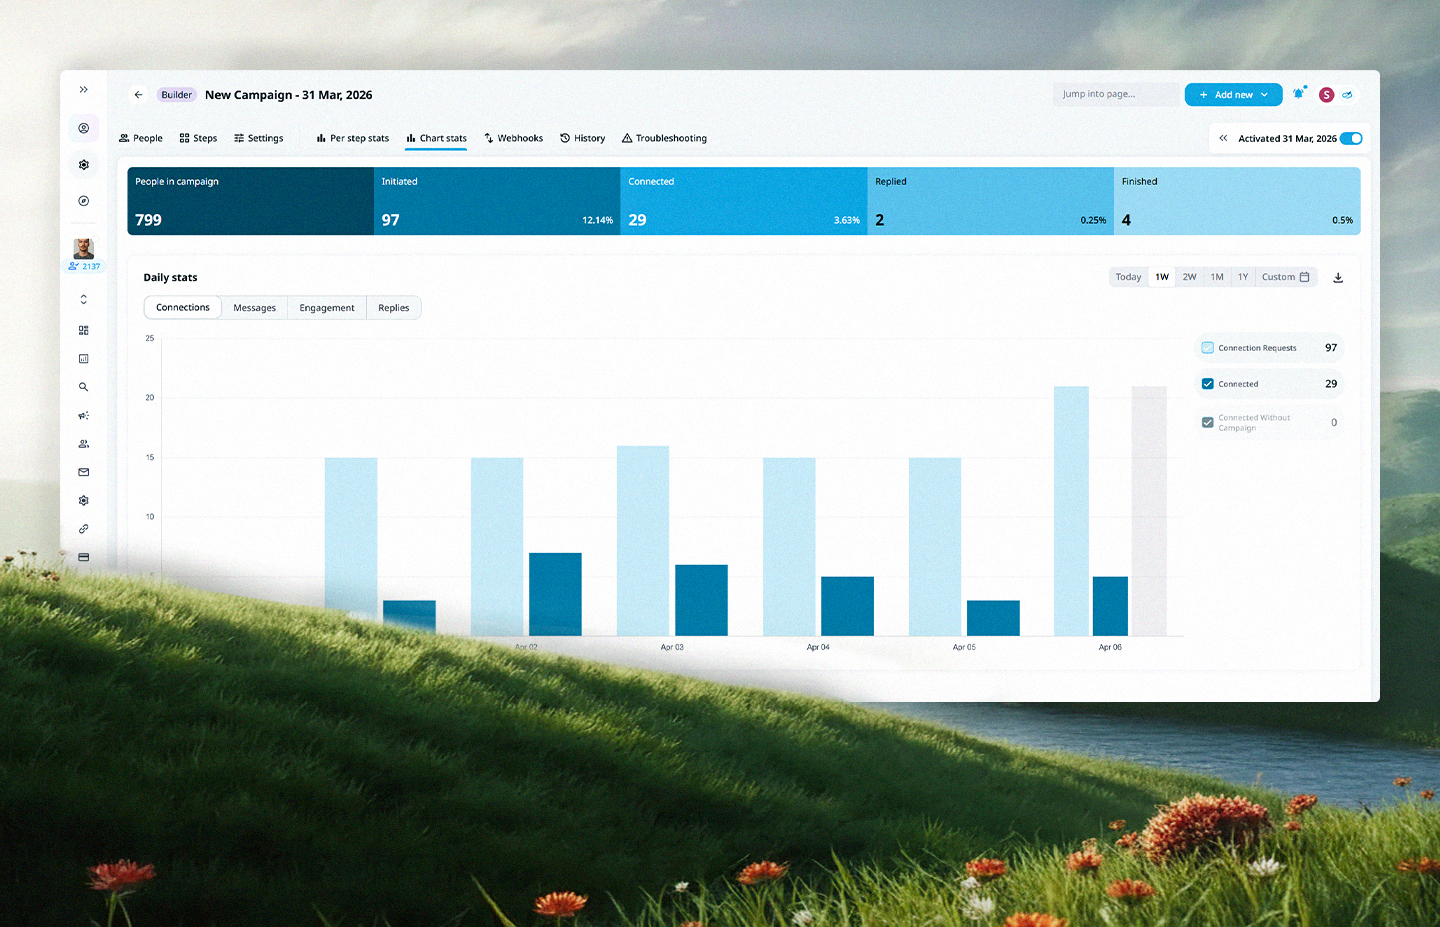
Task: Uncheck the Connected checkbox in legend
Action: point(1207,384)
